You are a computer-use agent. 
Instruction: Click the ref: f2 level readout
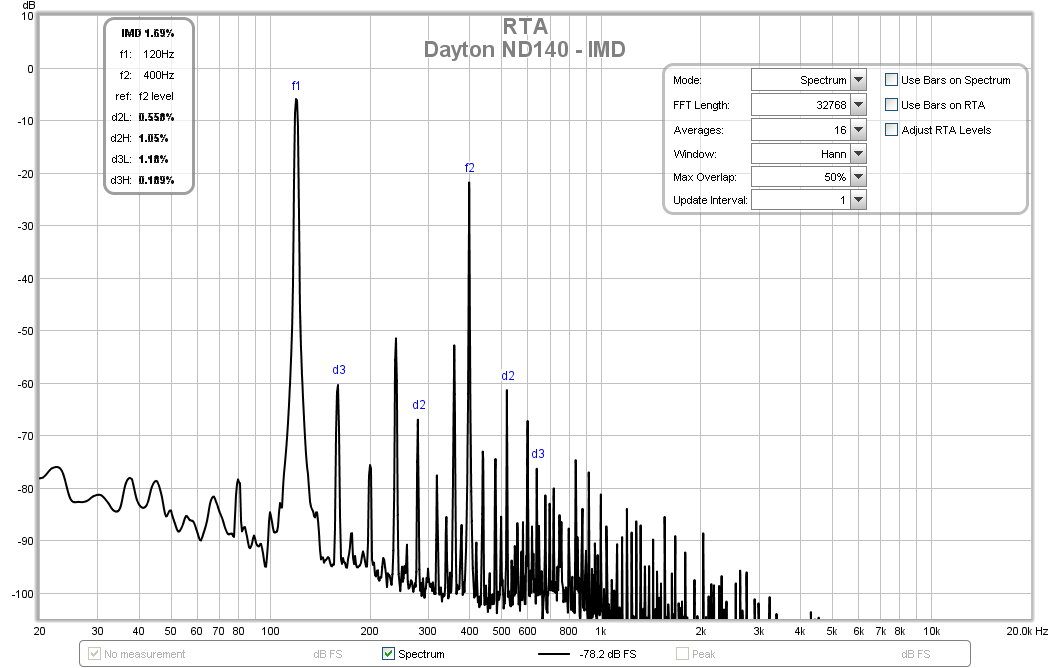[x=144, y=96]
